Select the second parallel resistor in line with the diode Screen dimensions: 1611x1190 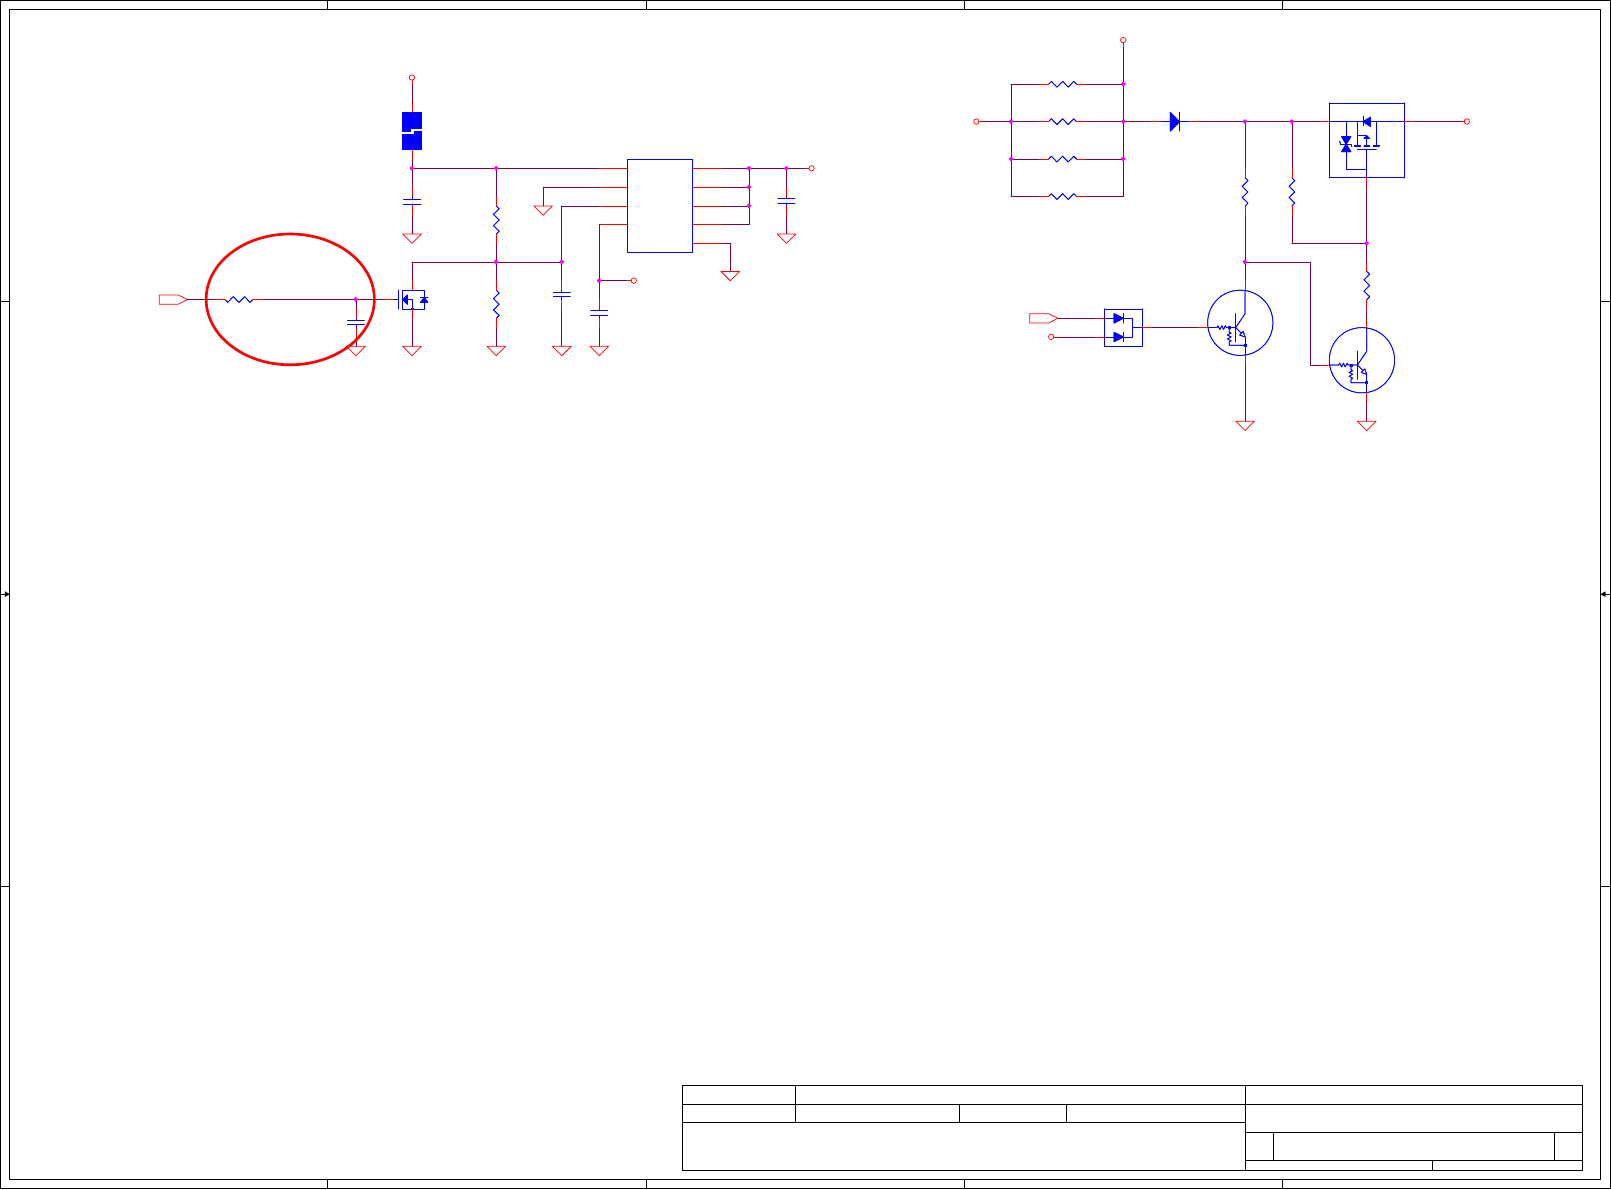tap(1063, 122)
